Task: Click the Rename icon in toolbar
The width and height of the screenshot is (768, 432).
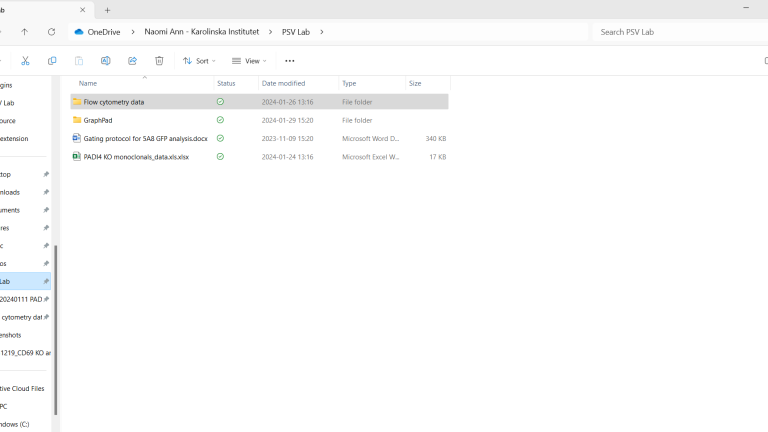Action: point(105,61)
